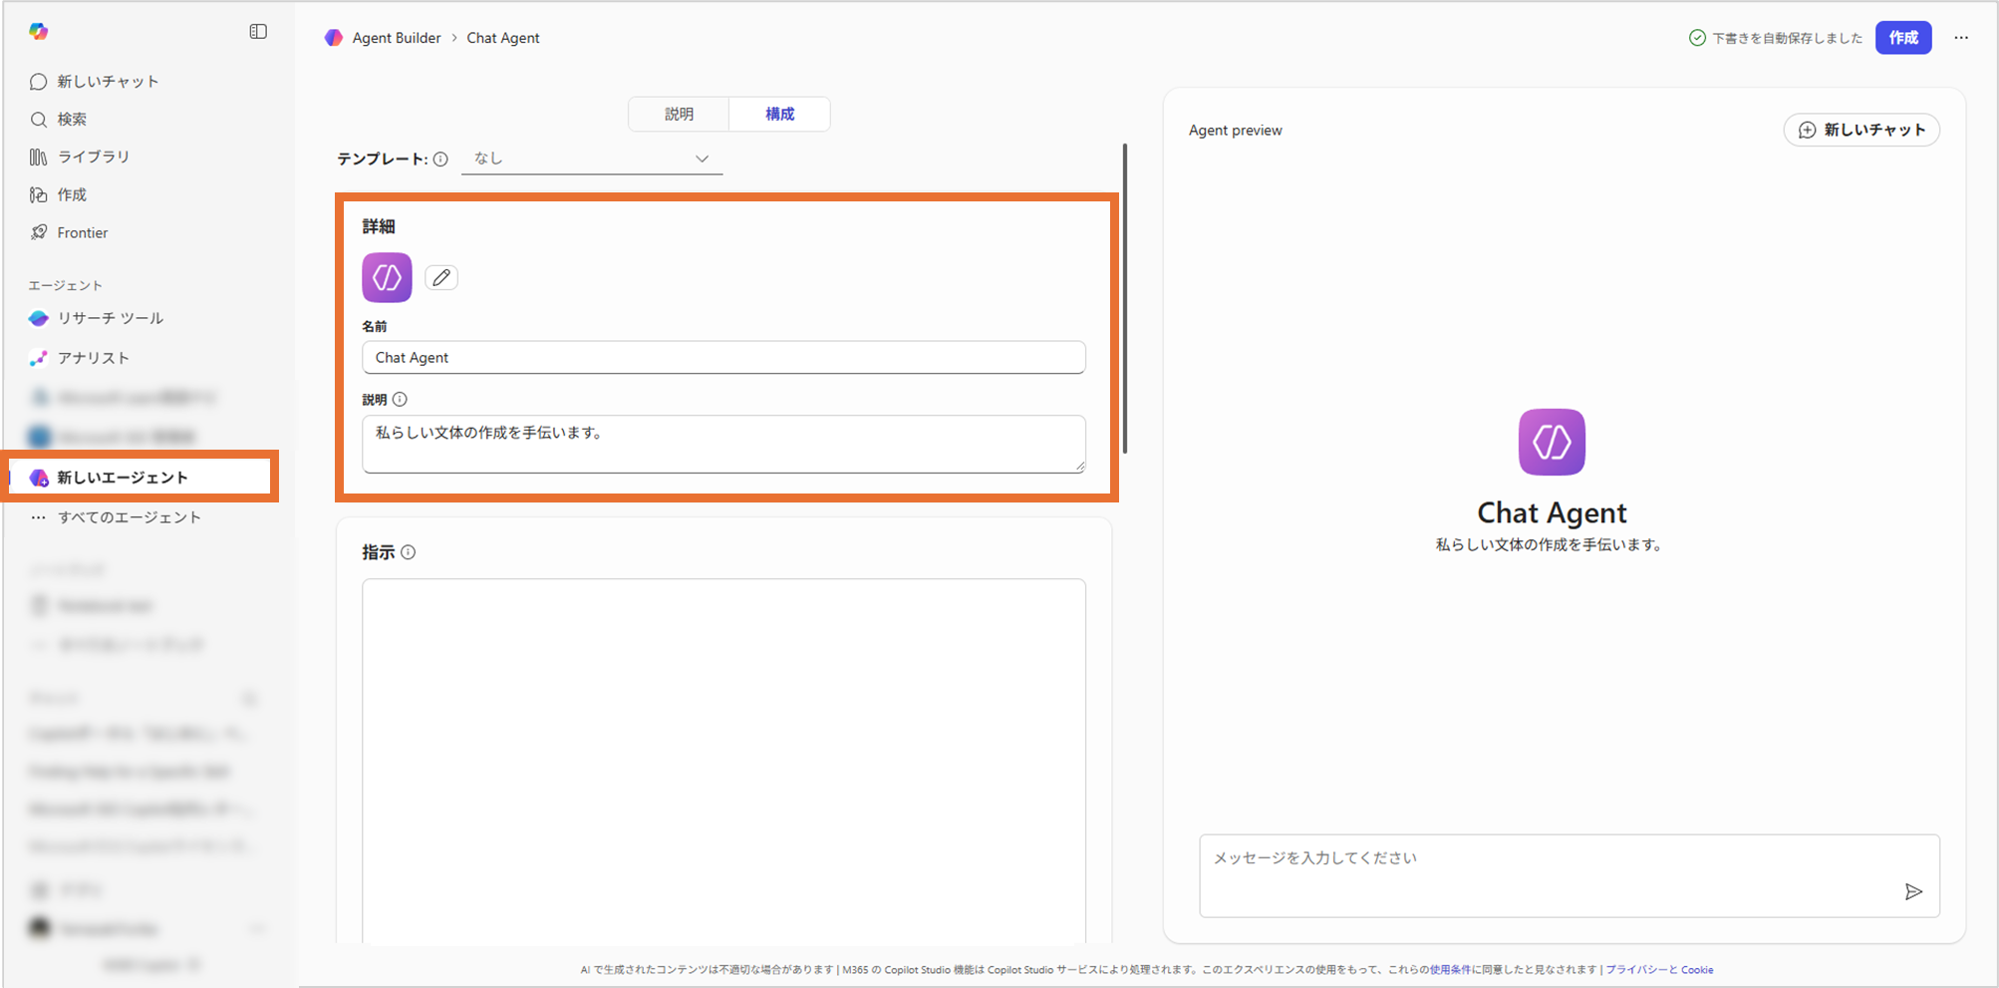Image resolution: width=1999 pixels, height=988 pixels.
Task: Click the send message arrow icon
Action: [1913, 892]
